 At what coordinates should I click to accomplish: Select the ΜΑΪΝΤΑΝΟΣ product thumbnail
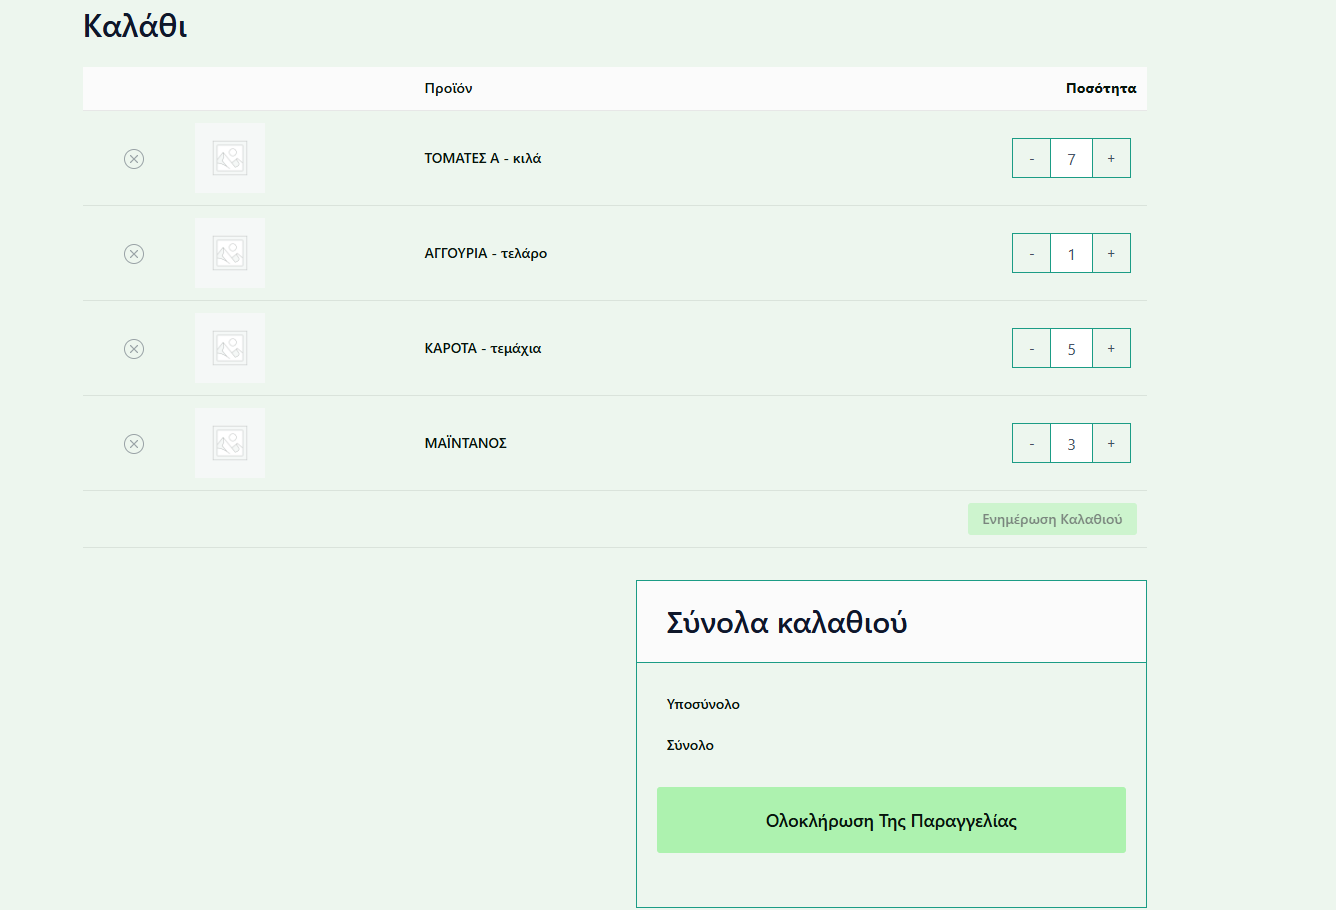coord(230,443)
